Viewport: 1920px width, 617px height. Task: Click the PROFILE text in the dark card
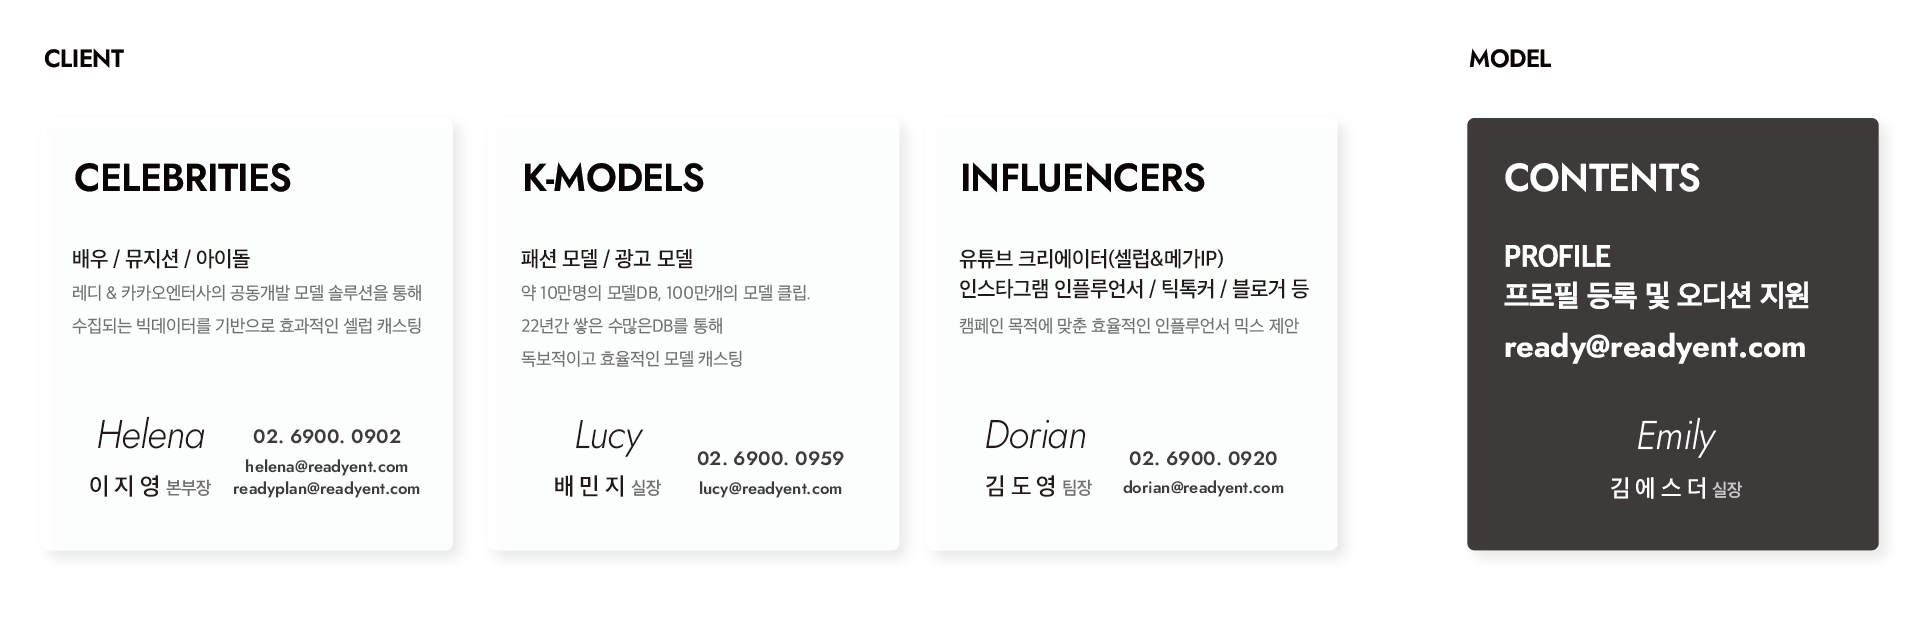pos(1557,257)
